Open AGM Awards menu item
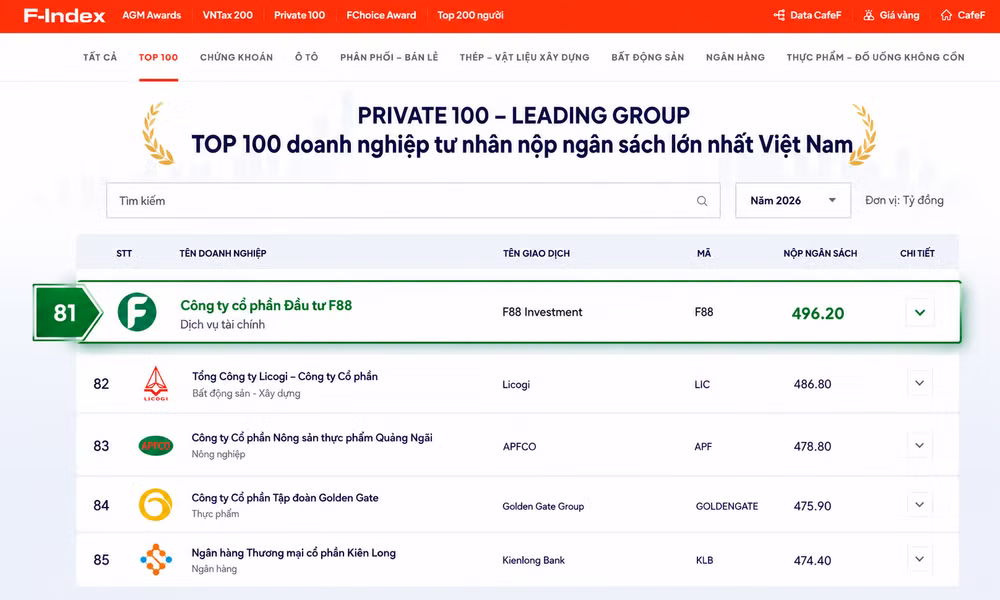 (152, 15)
